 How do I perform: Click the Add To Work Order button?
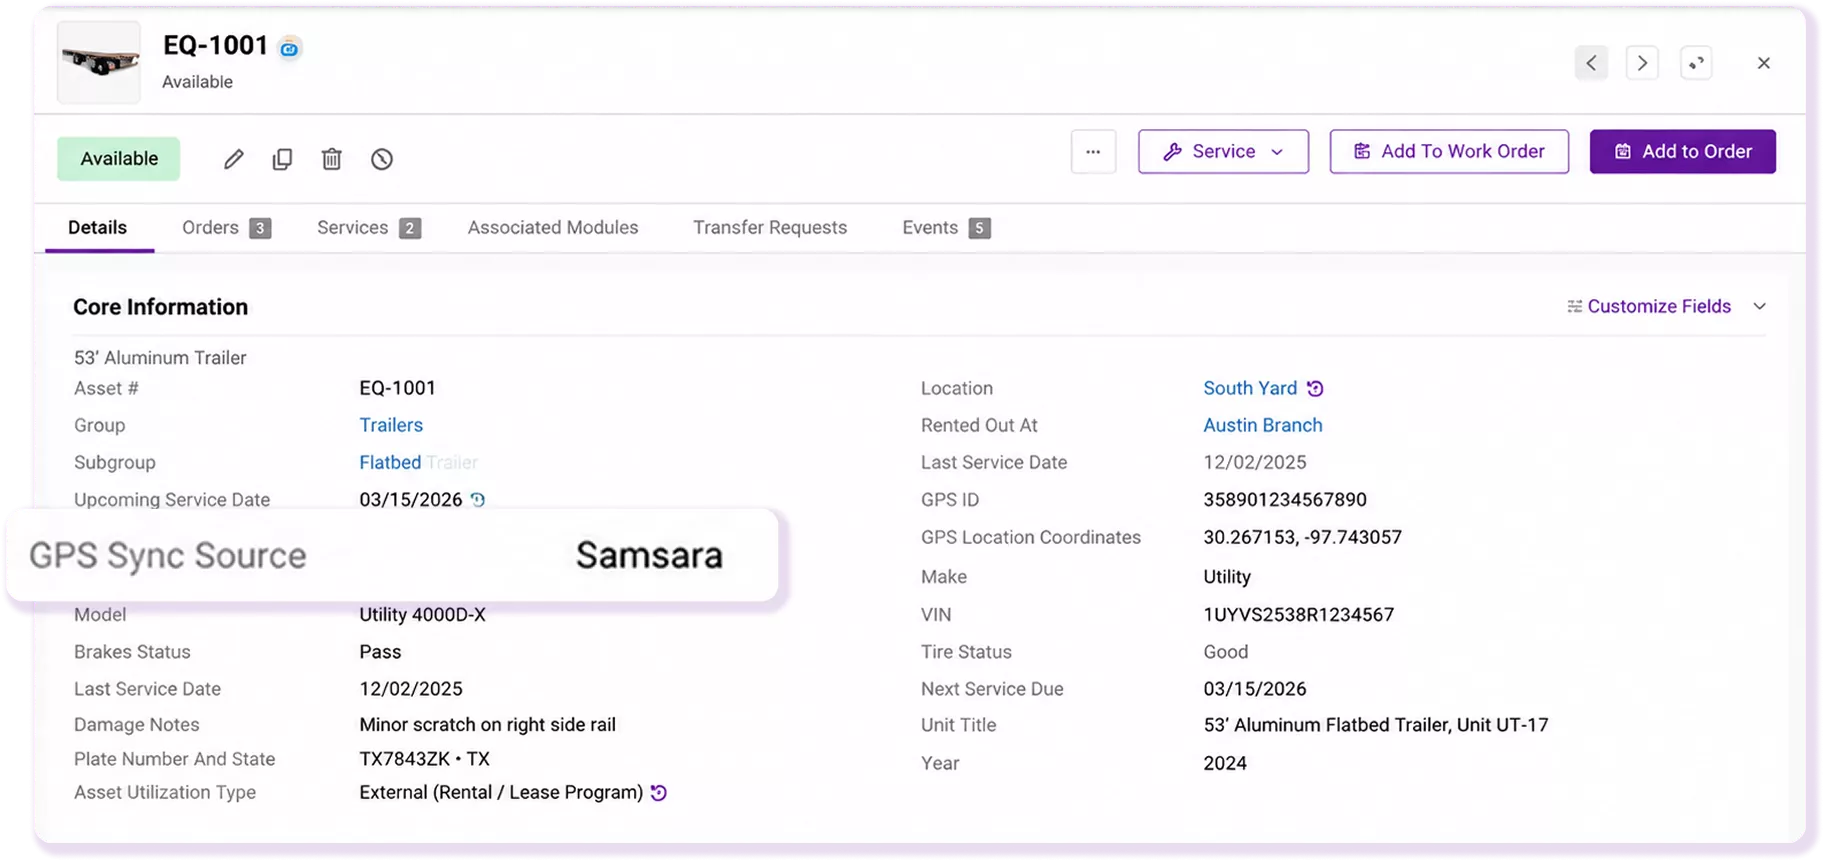click(x=1449, y=152)
